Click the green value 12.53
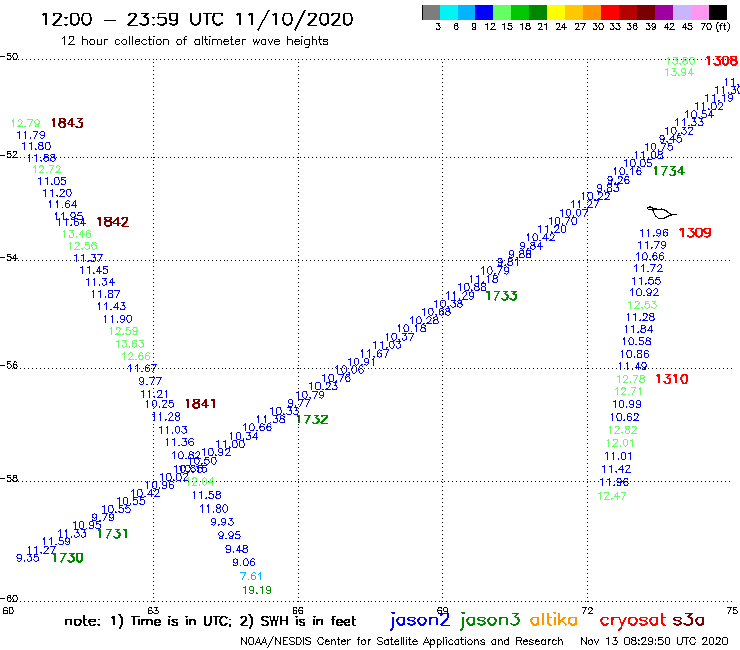 click(x=642, y=305)
